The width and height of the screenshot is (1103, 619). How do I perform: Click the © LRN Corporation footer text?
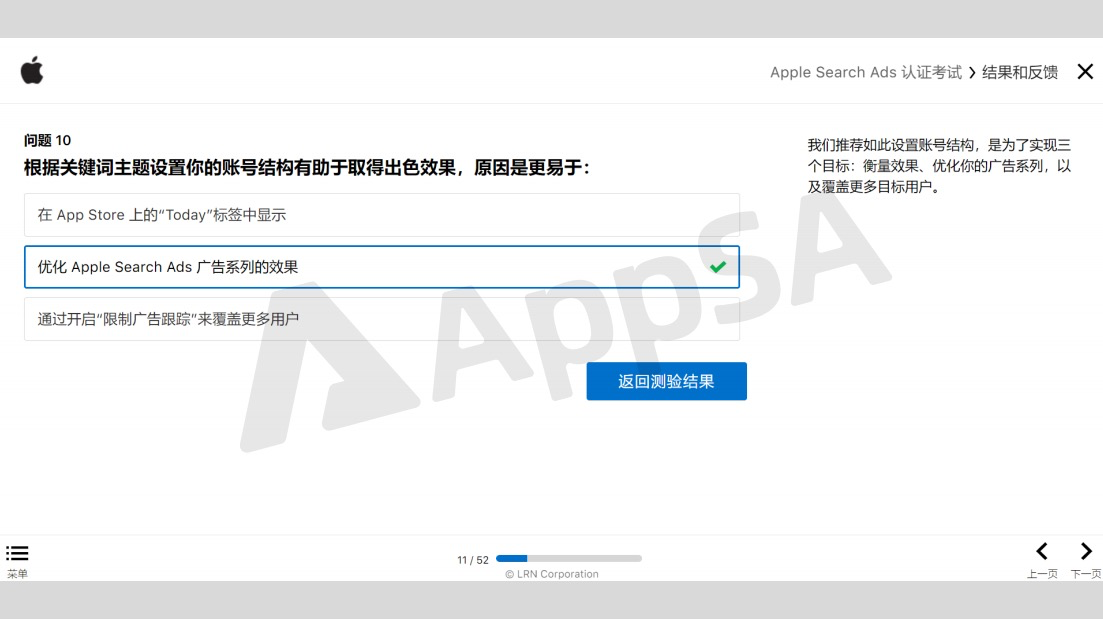click(x=552, y=574)
